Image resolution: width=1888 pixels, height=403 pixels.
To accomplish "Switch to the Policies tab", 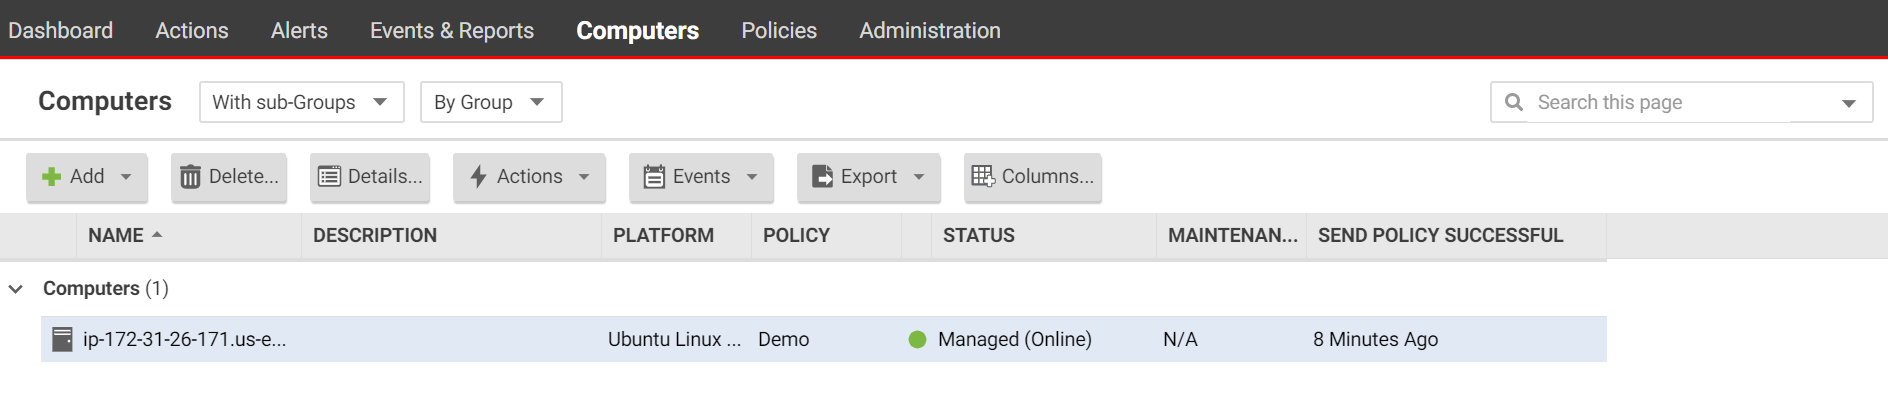I will coord(778,30).
